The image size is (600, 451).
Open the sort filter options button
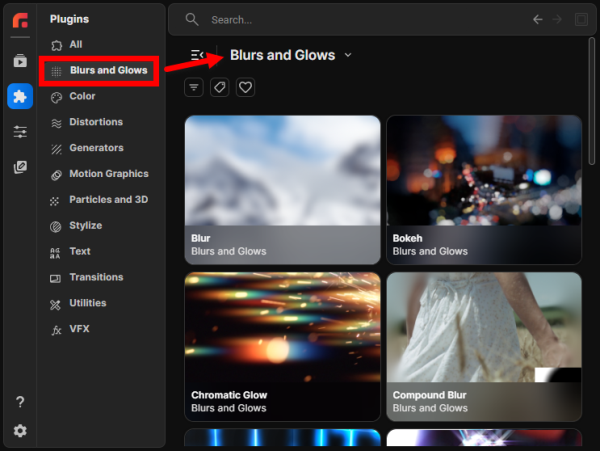pyautogui.click(x=194, y=88)
